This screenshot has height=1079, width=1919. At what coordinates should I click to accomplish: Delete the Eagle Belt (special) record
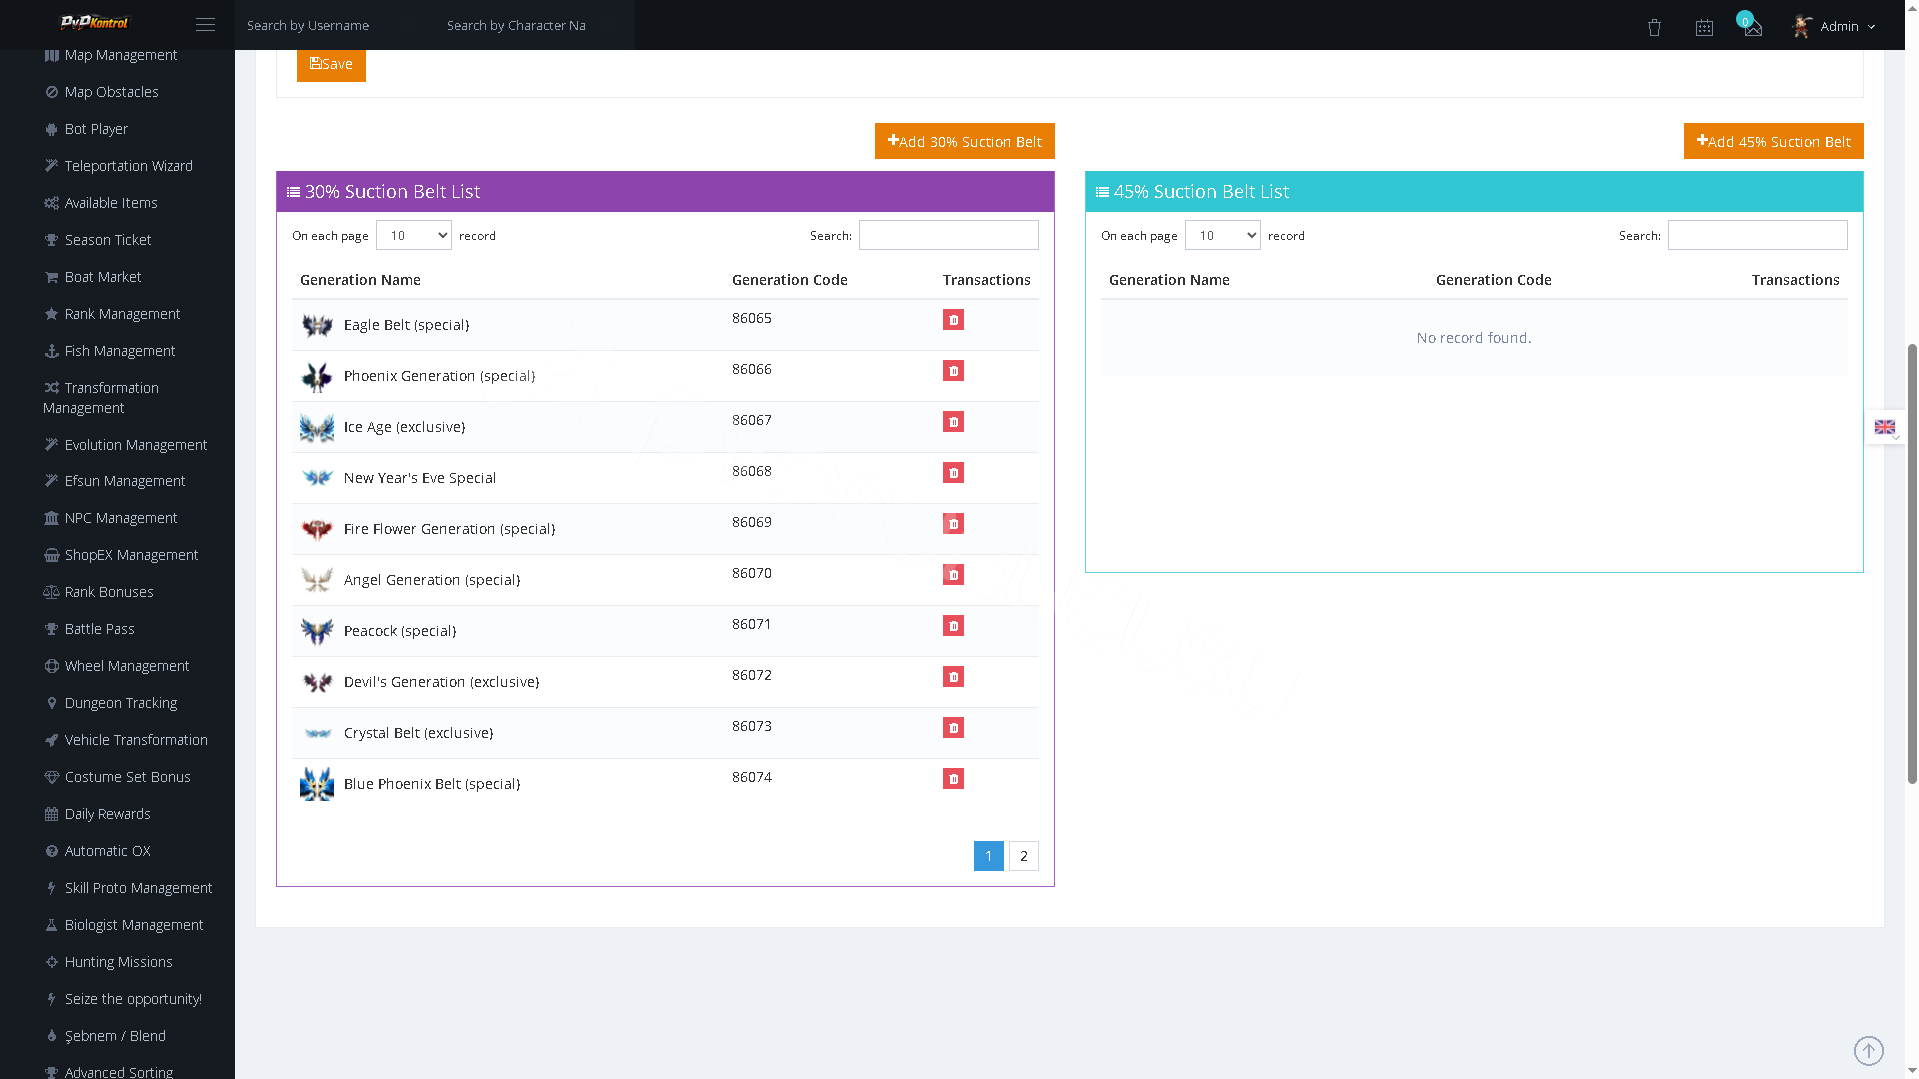click(x=953, y=320)
